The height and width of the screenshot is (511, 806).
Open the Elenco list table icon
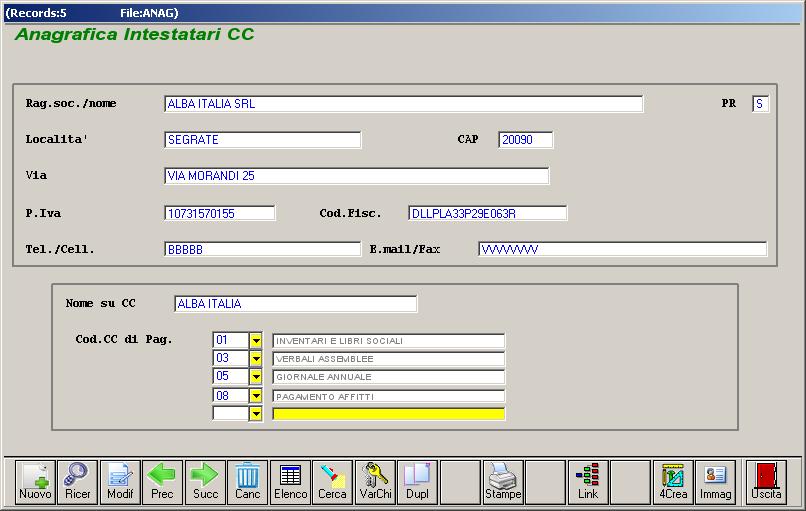coord(290,482)
